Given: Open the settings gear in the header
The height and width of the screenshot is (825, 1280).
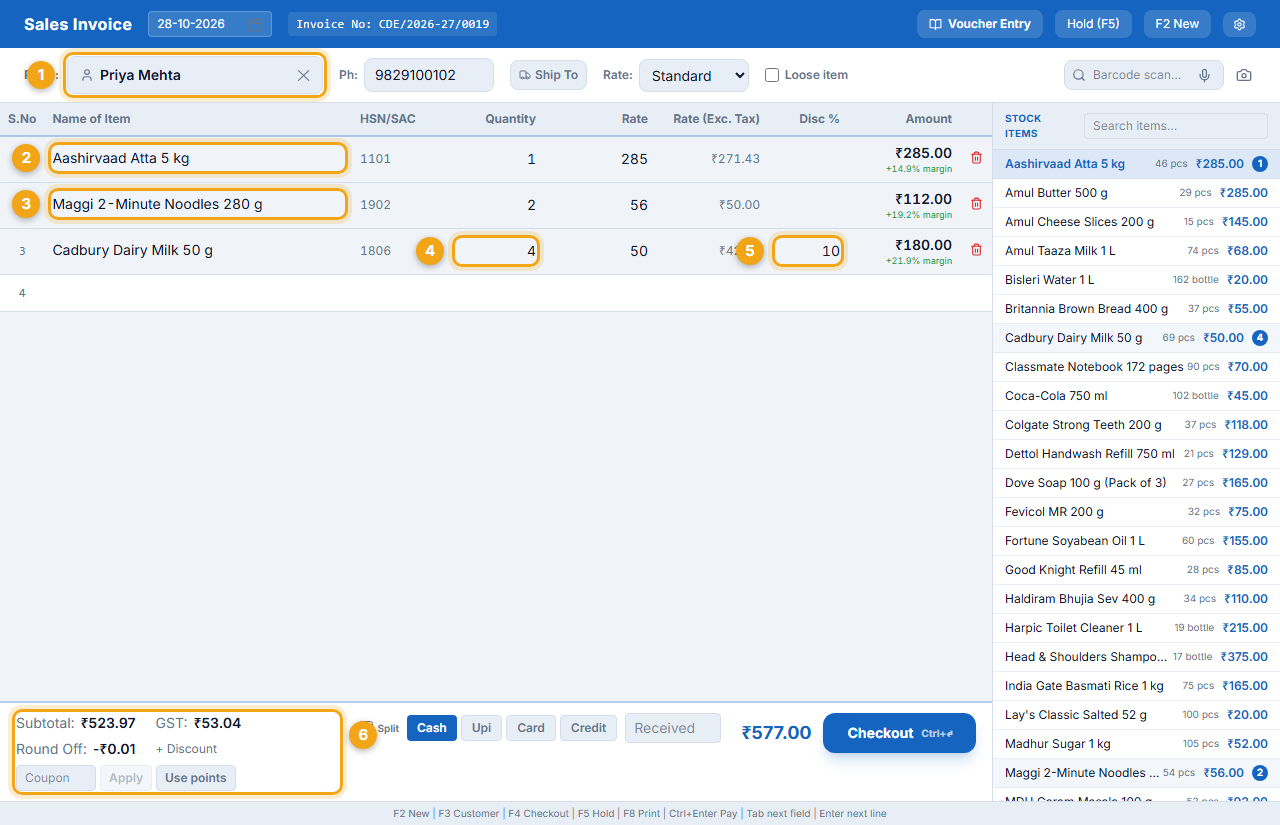Looking at the screenshot, I should 1240,24.
